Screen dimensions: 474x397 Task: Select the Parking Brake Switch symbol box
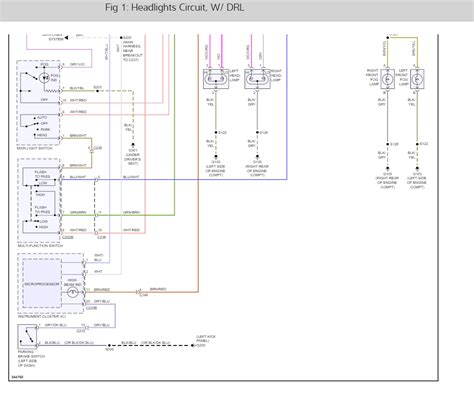(27, 336)
